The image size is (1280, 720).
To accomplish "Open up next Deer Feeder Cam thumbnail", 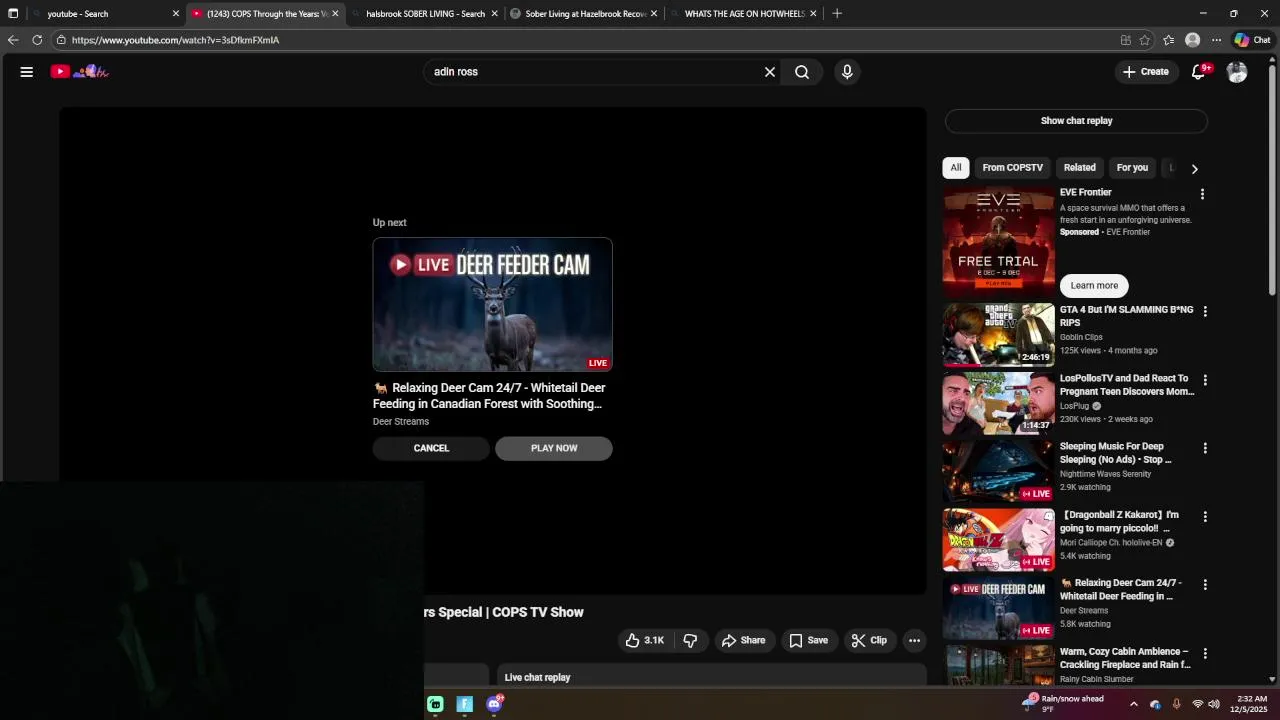I will point(492,305).
